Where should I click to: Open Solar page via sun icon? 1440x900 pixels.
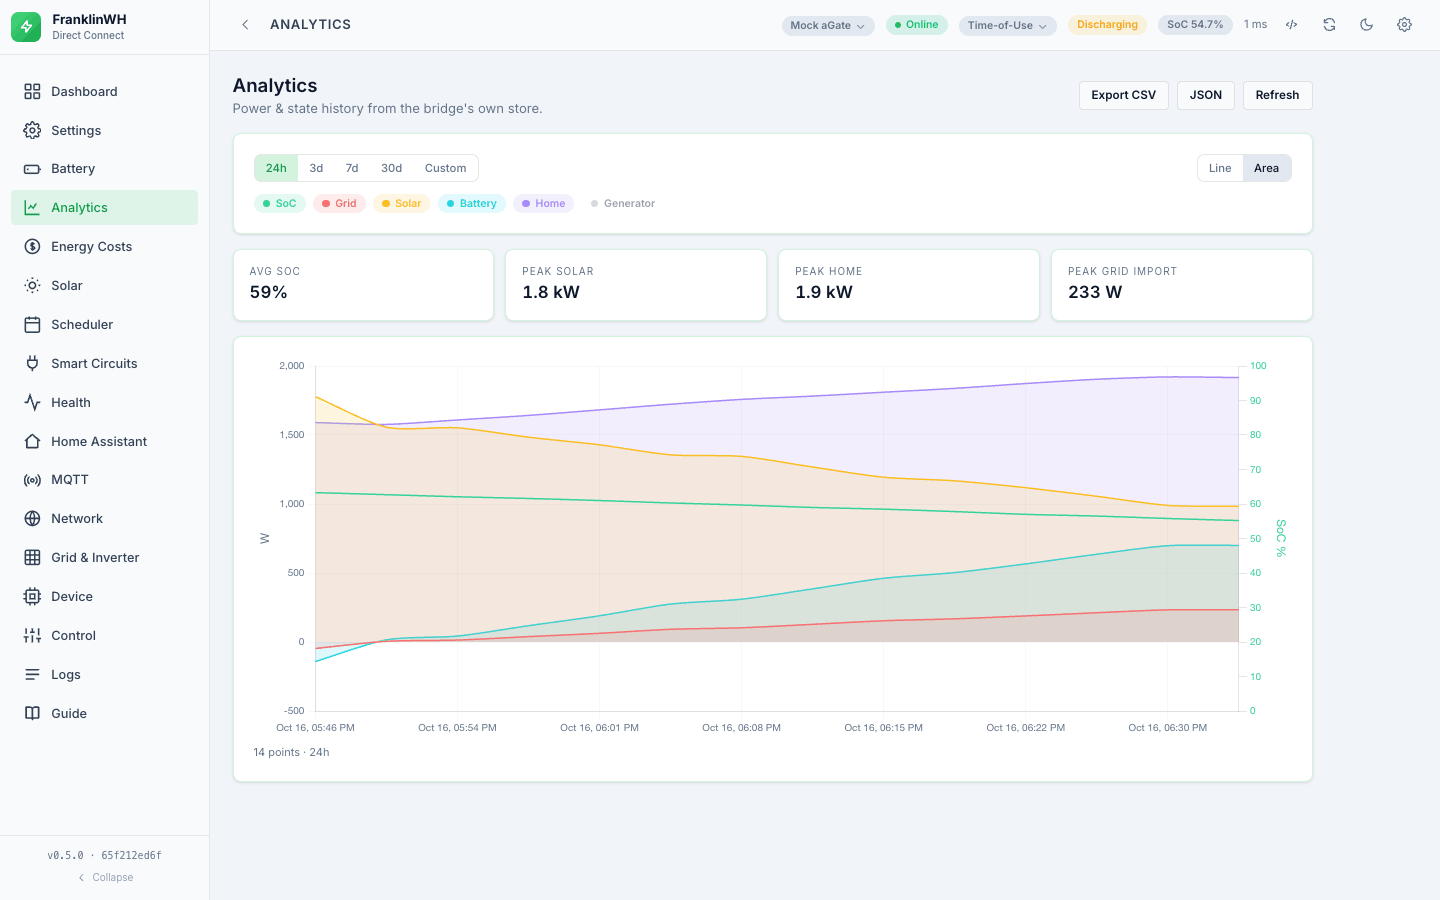click(32, 286)
